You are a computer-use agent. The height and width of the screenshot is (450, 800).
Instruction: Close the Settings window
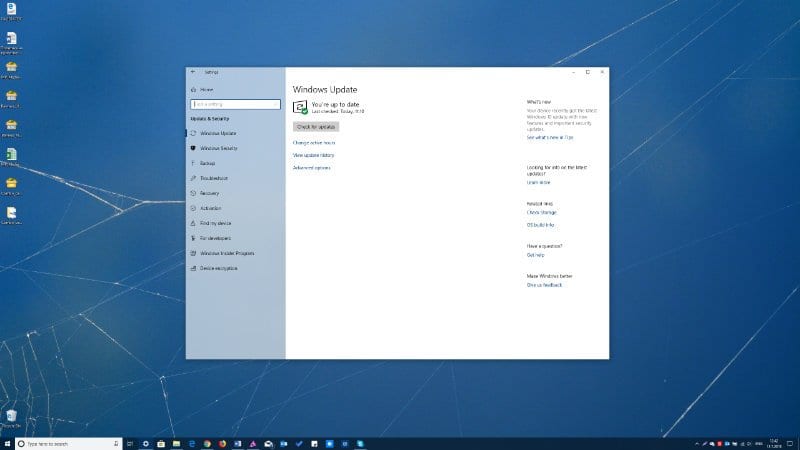(x=602, y=72)
